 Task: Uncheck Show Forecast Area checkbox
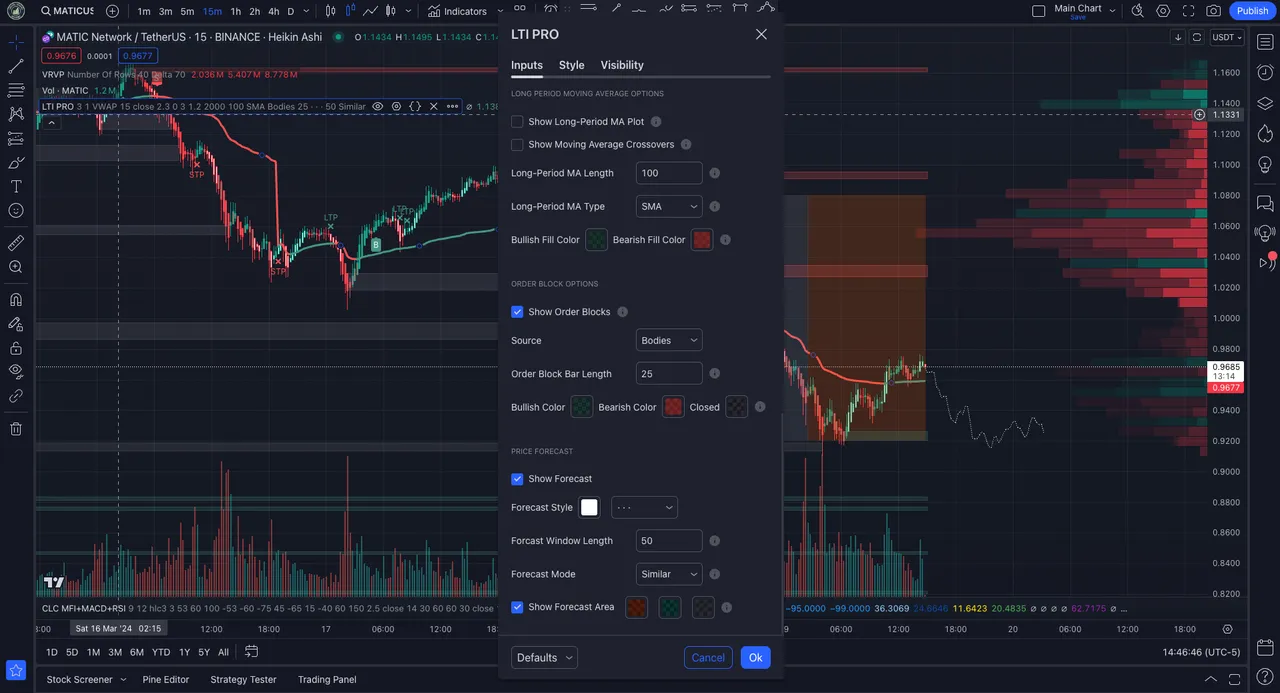coord(517,606)
